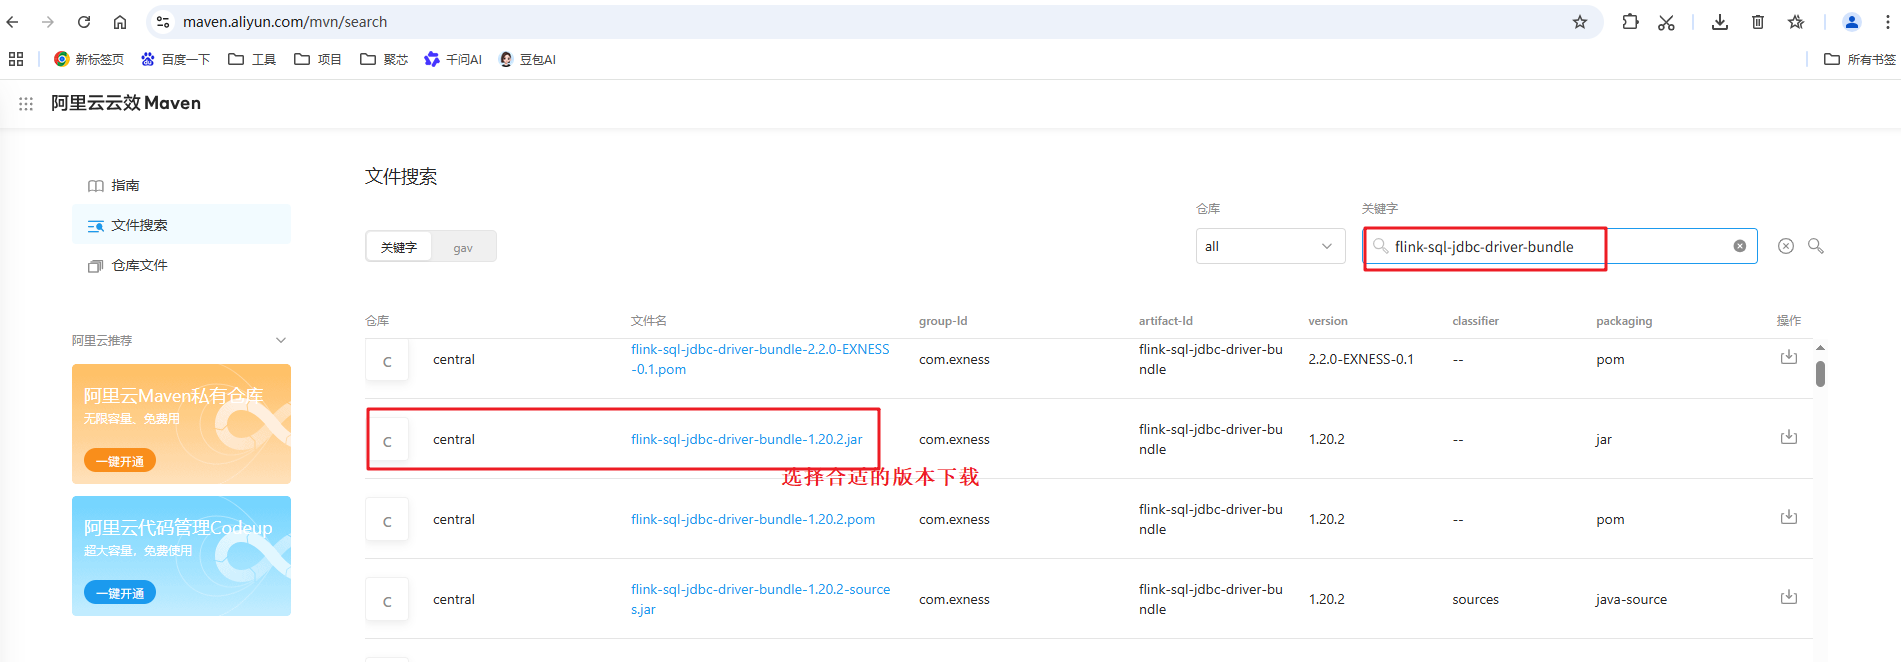Clear the keyword input with x icon
The image size is (1901, 662).
pyautogui.click(x=1740, y=246)
